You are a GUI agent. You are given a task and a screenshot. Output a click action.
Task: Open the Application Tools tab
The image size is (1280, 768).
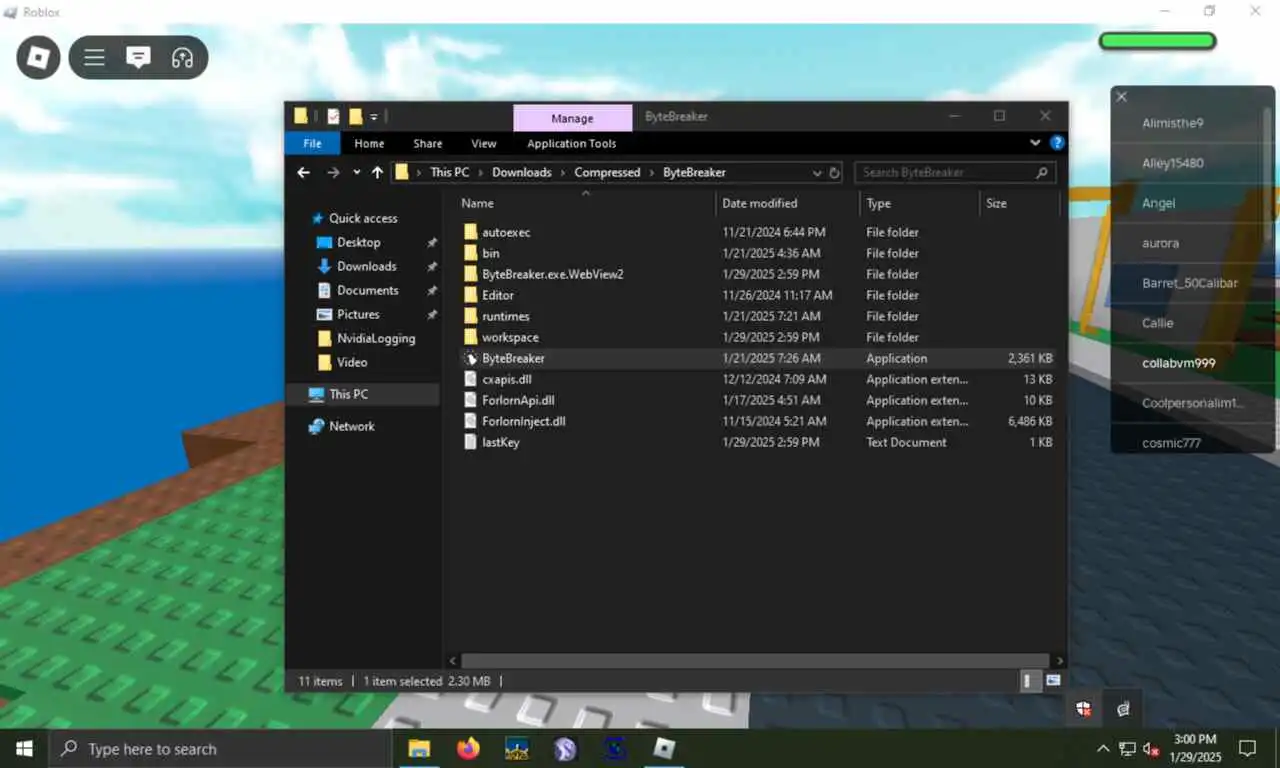(571, 143)
